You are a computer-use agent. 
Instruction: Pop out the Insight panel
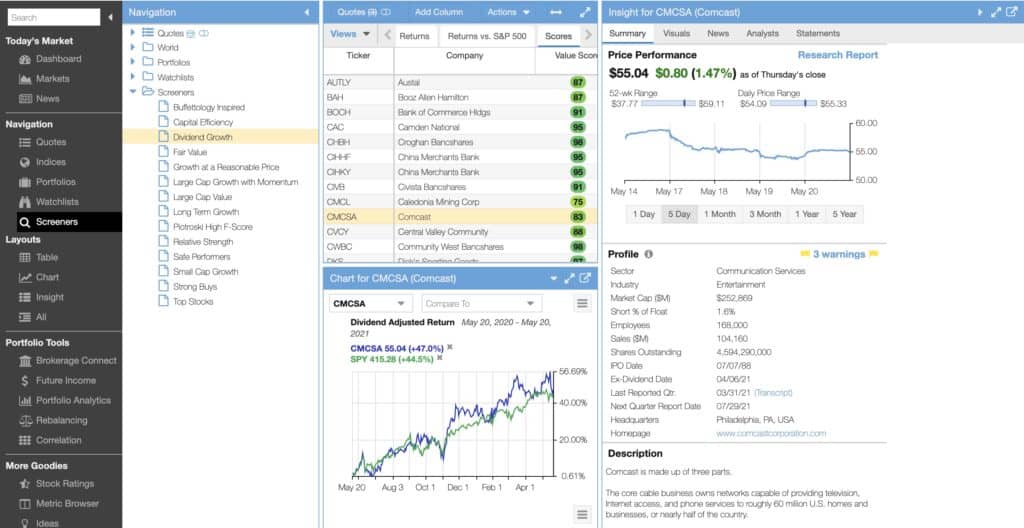click(1011, 12)
